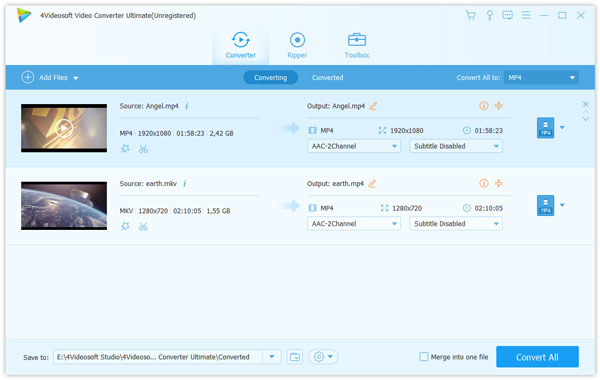Open the output folder browse icon
This screenshot has height=380, width=600.
(x=295, y=357)
